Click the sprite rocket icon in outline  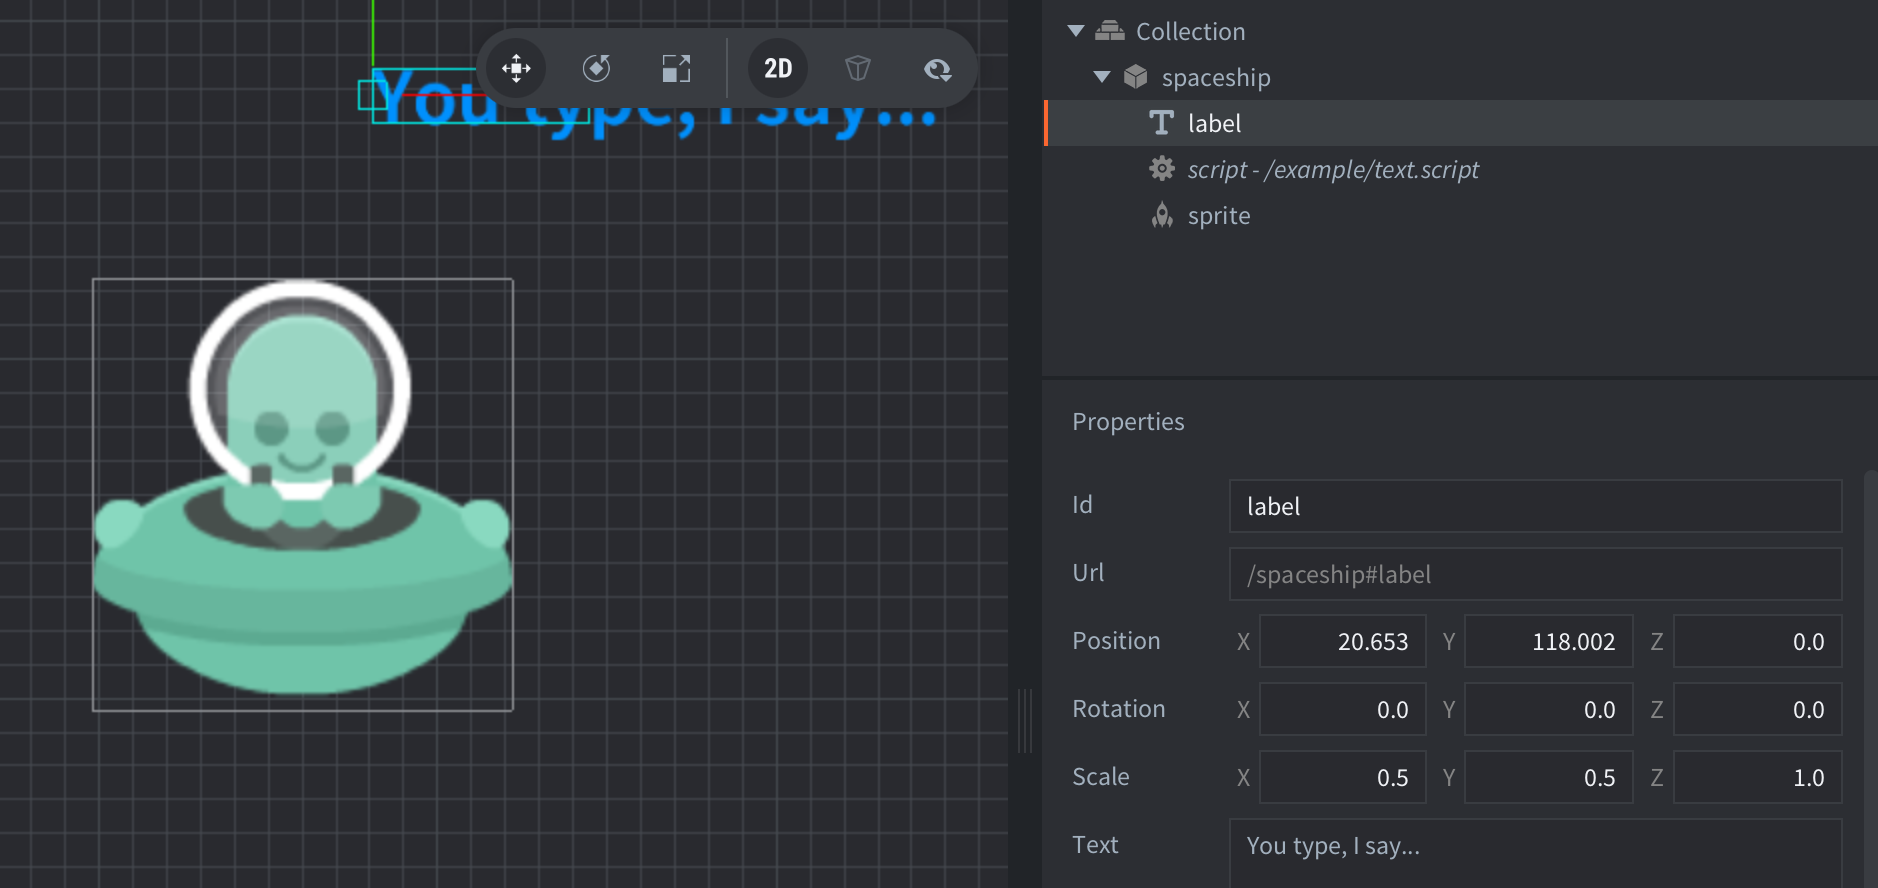click(x=1161, y=215)
